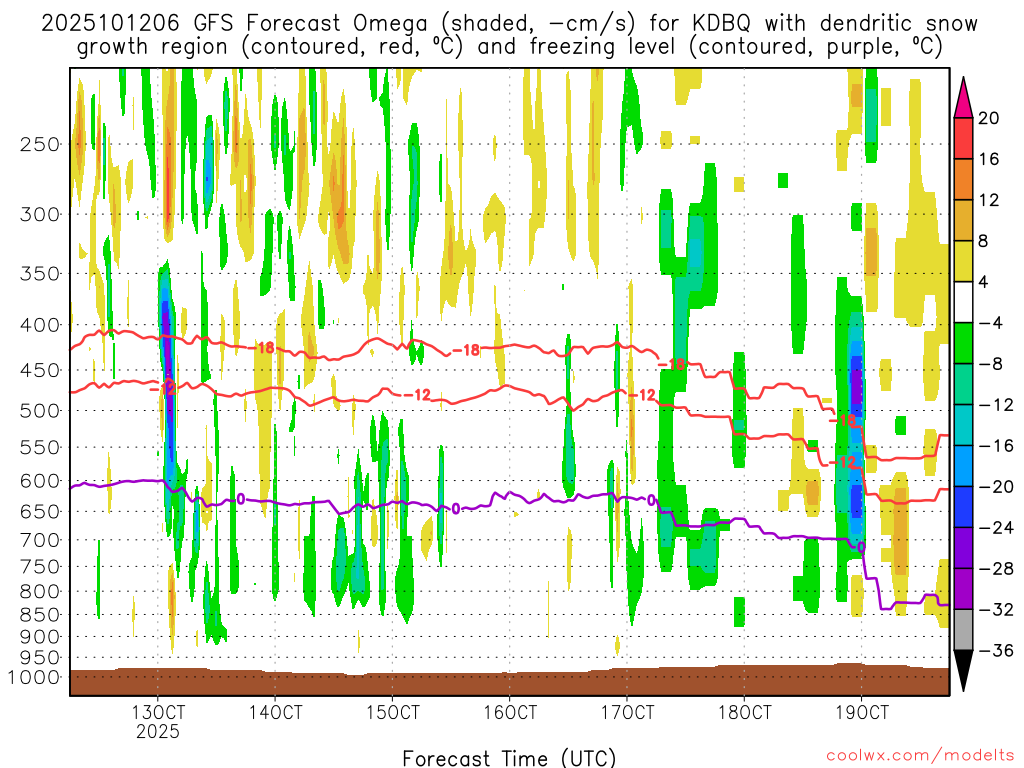This screenshot has height=768, width=1024.
Task: Click the 450 pressure level label
Action: tap(40, 370)
